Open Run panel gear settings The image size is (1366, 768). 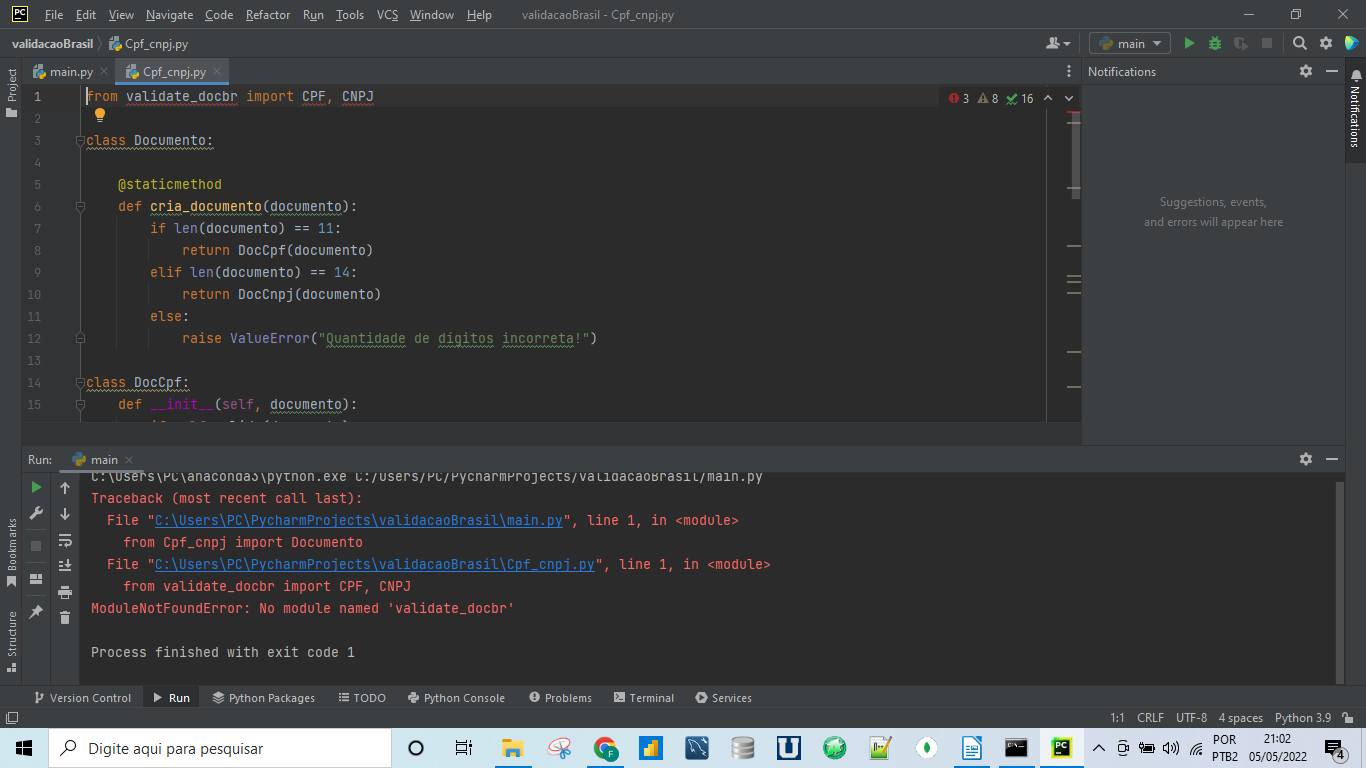1305,458
